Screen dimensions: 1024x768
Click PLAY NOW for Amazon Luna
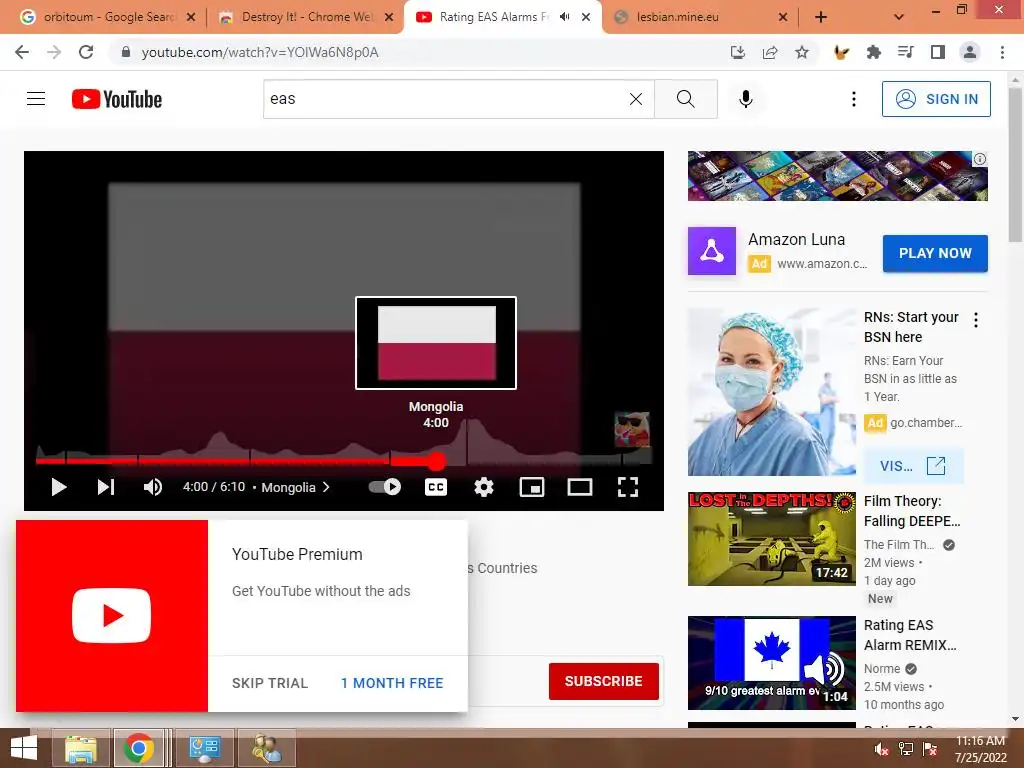point(935,253)
